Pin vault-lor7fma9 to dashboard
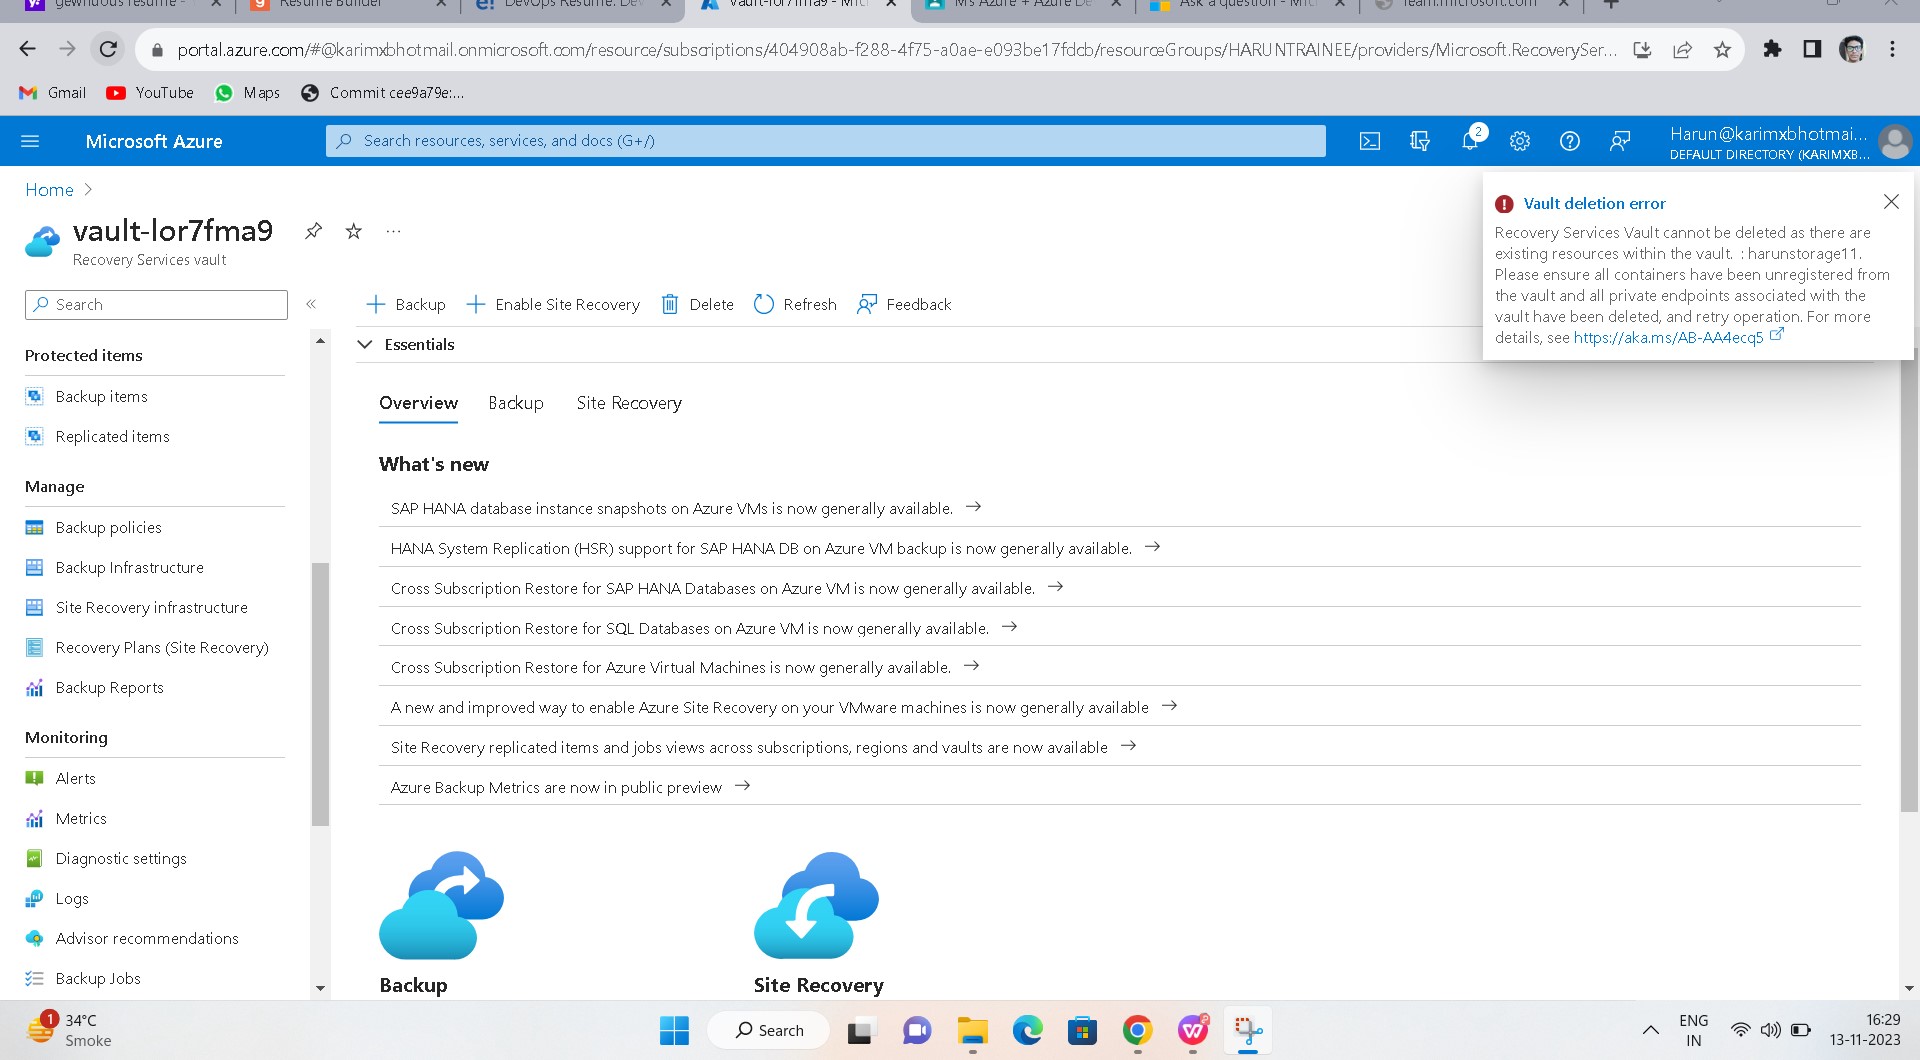The image size is (1920, 1060). [313, 230]
